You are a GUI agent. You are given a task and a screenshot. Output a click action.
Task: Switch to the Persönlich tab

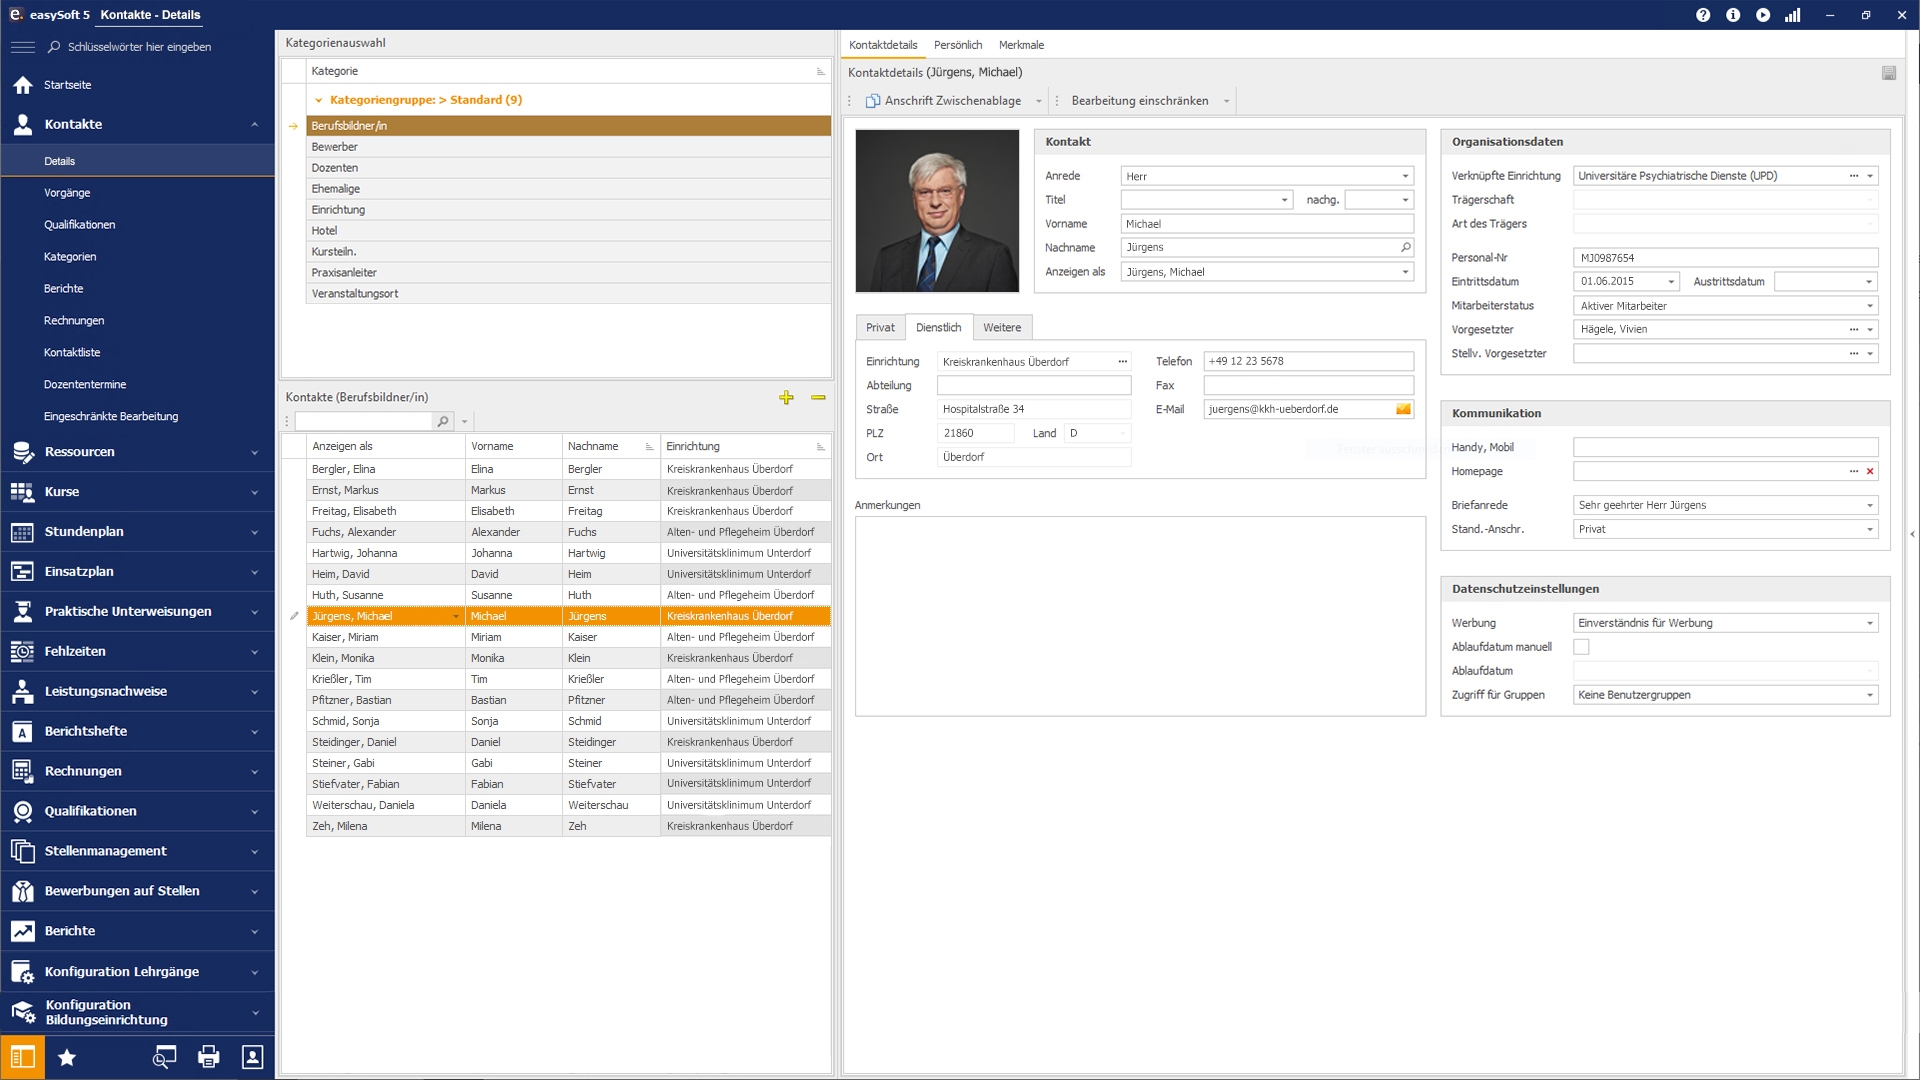point(957,45)
